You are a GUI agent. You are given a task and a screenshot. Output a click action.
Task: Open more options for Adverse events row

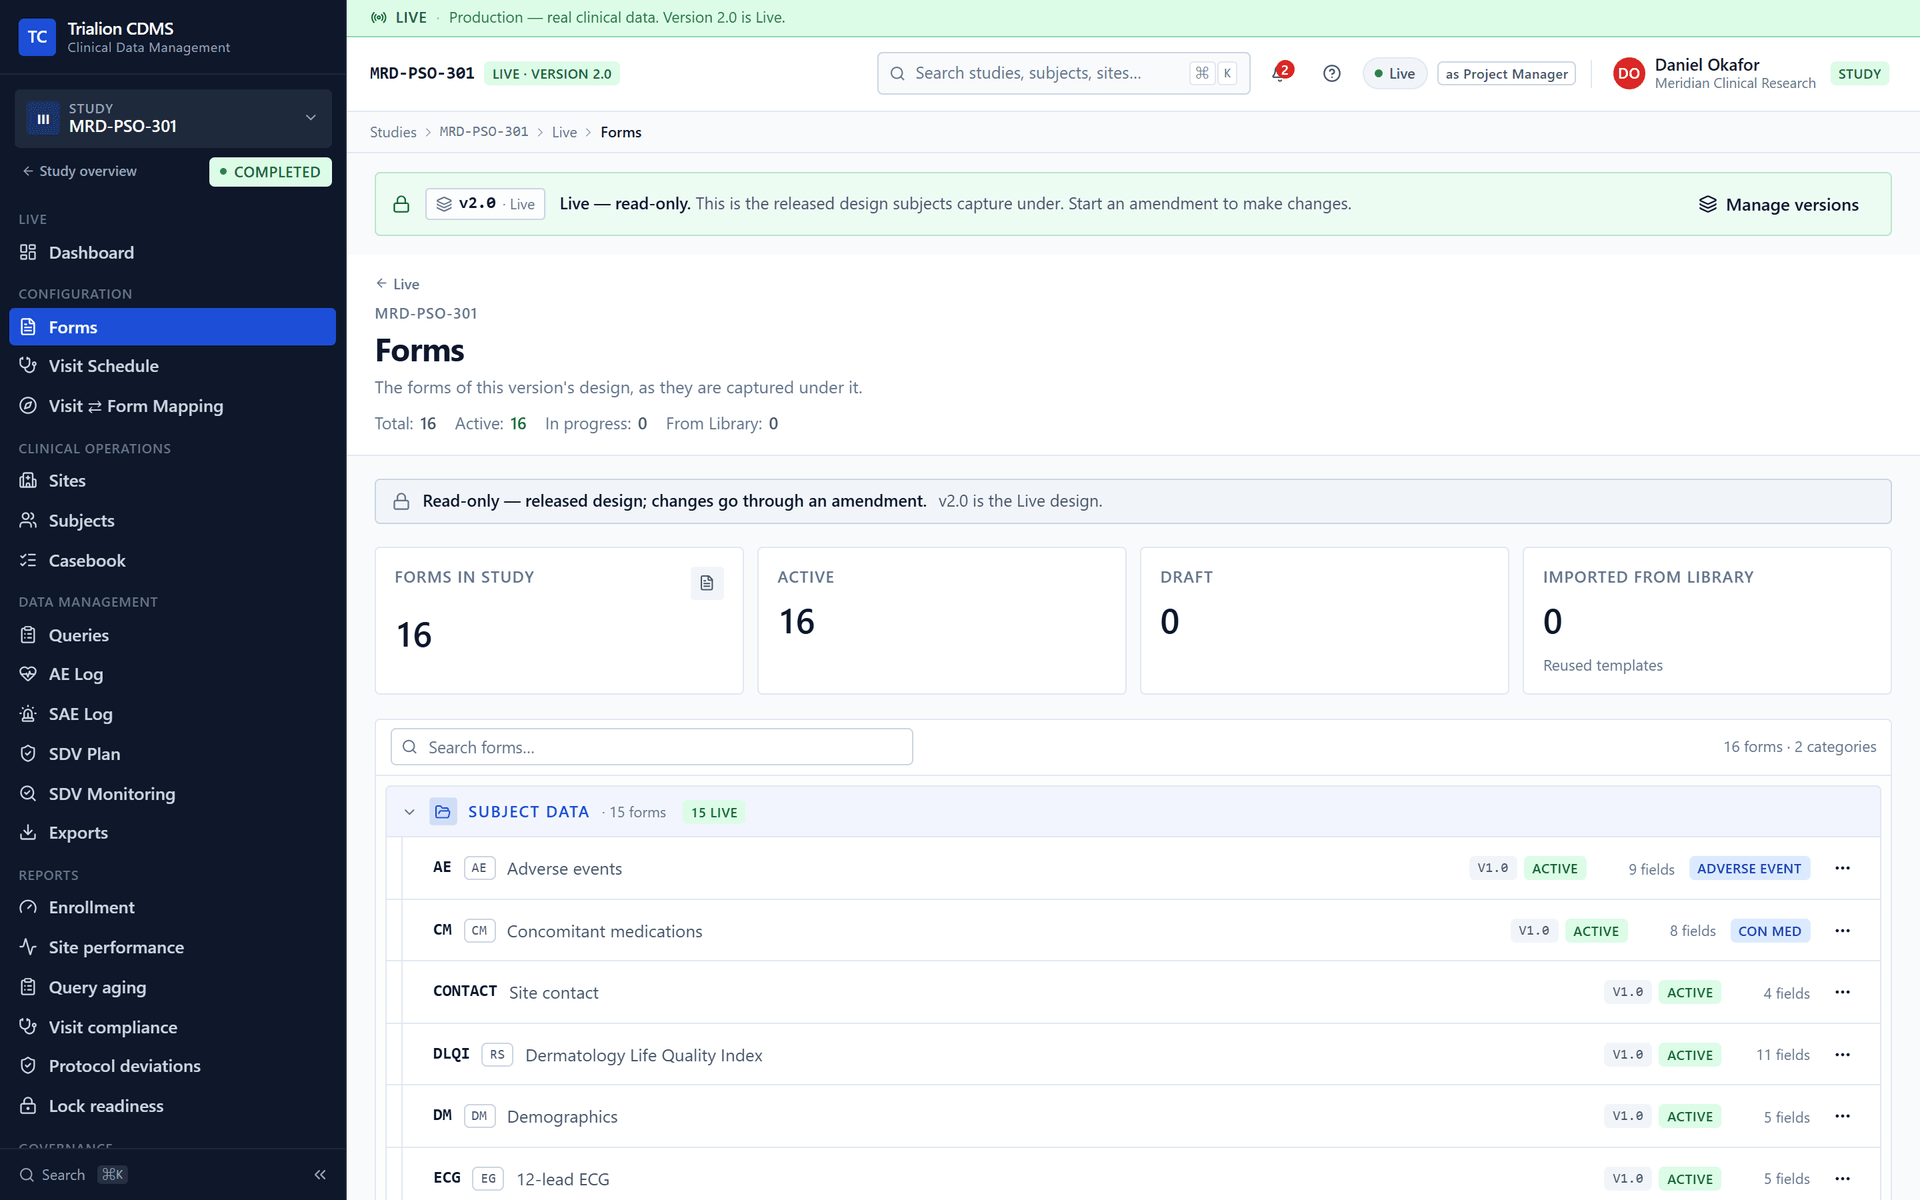pos(1842,868)
